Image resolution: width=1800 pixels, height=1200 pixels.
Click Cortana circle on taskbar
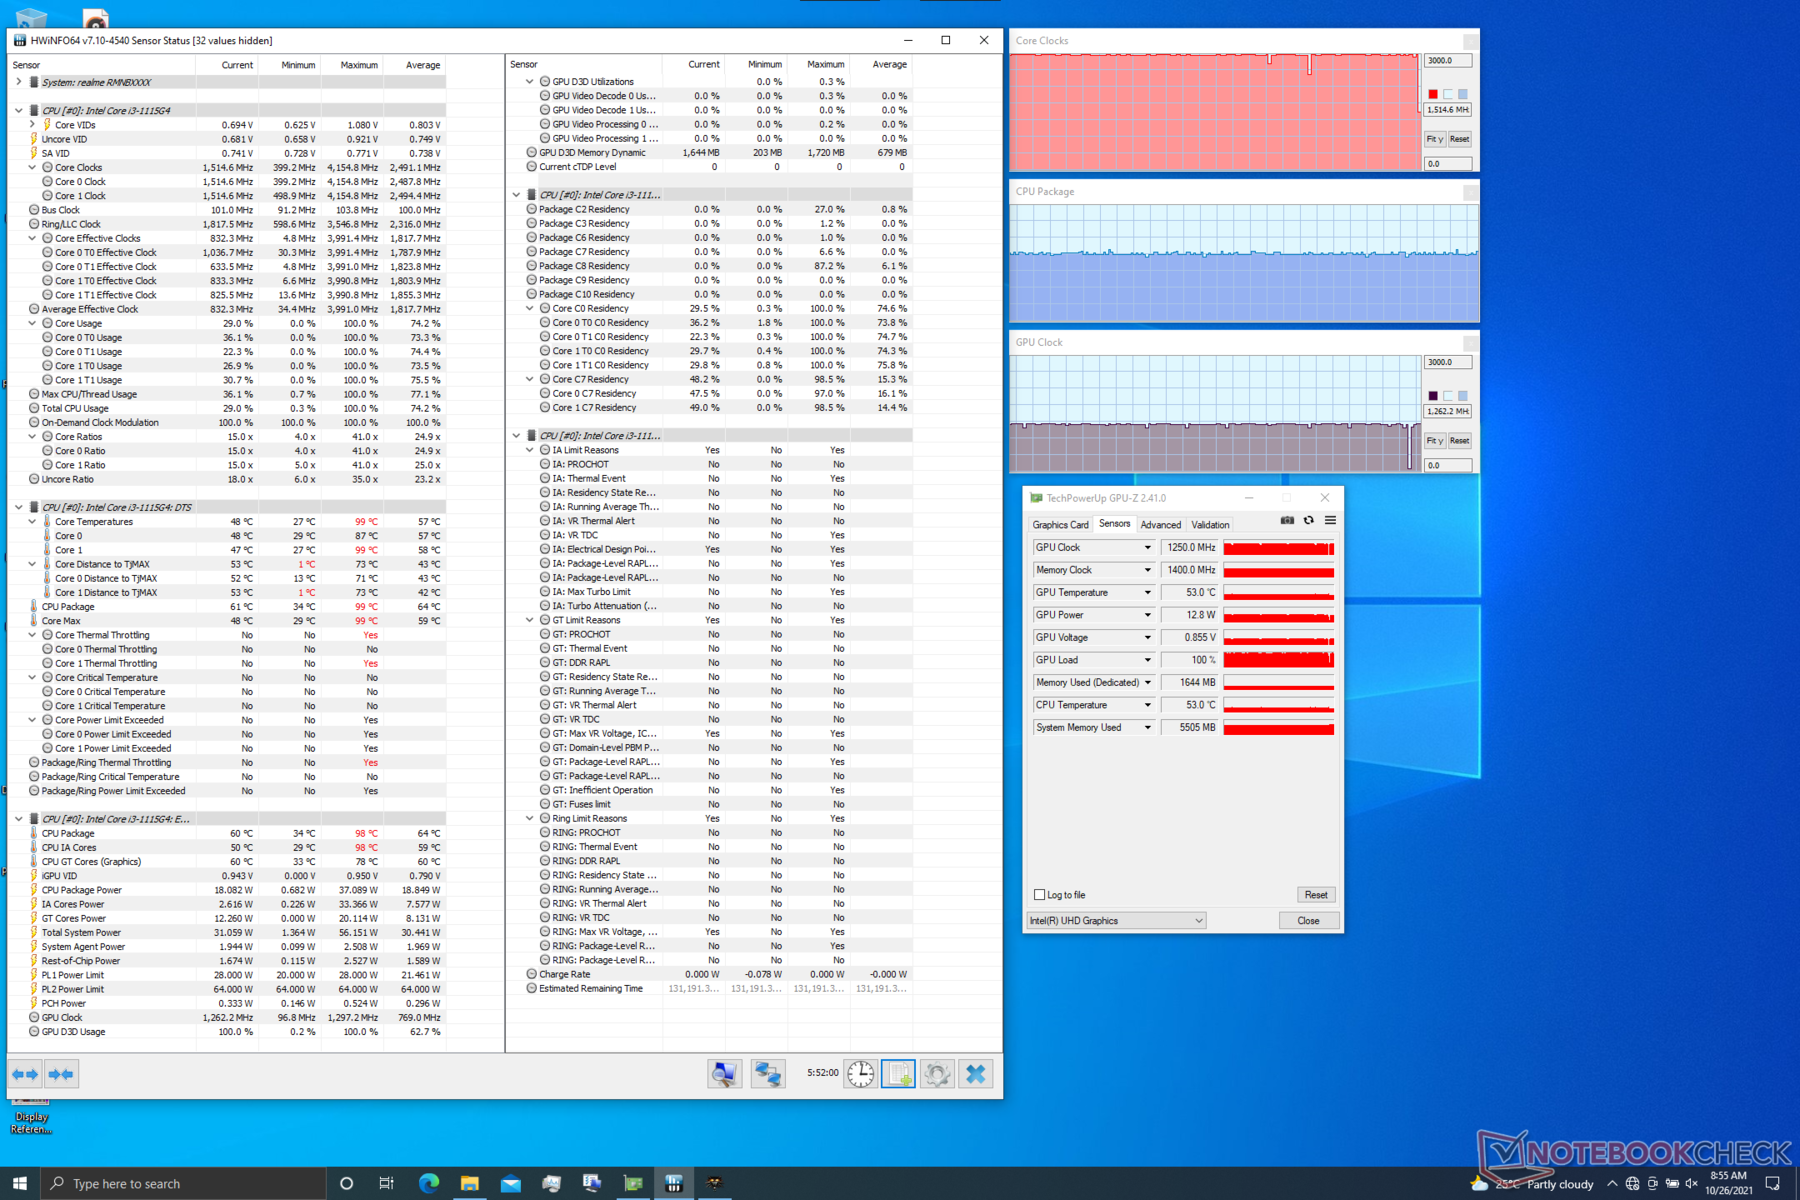tap(346, 1183)
